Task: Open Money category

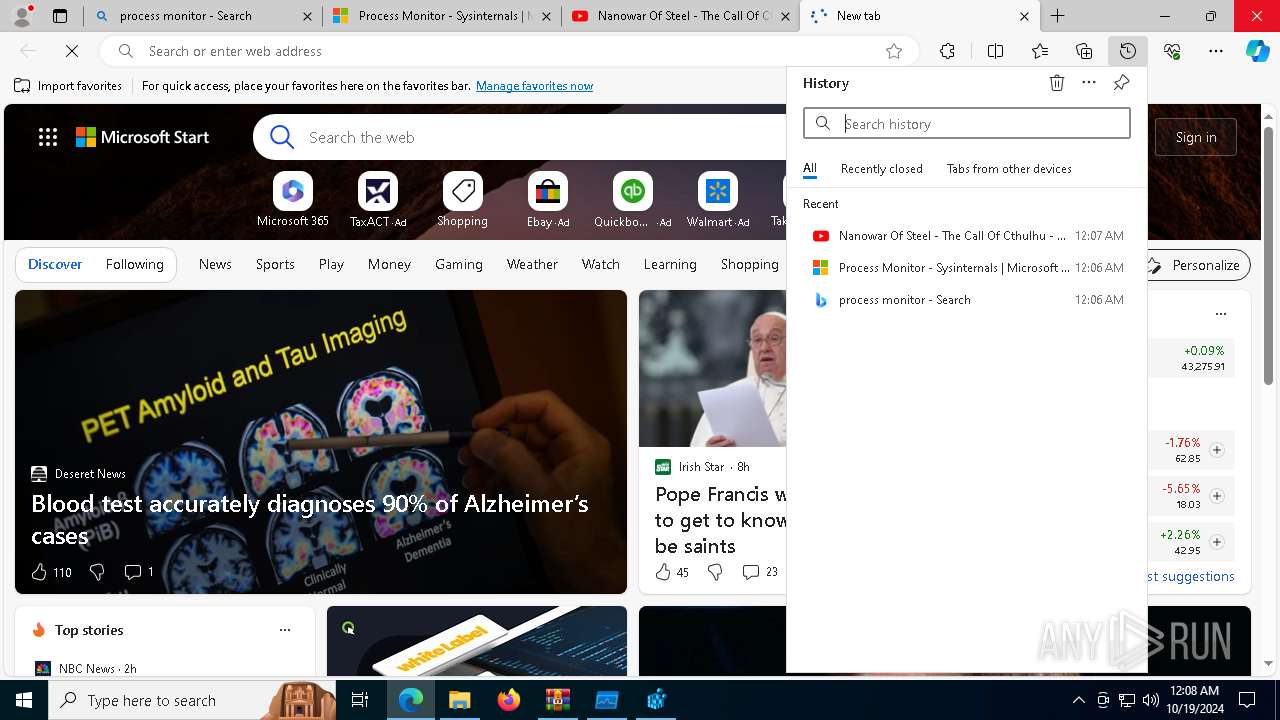Action: tap(389, 264)
